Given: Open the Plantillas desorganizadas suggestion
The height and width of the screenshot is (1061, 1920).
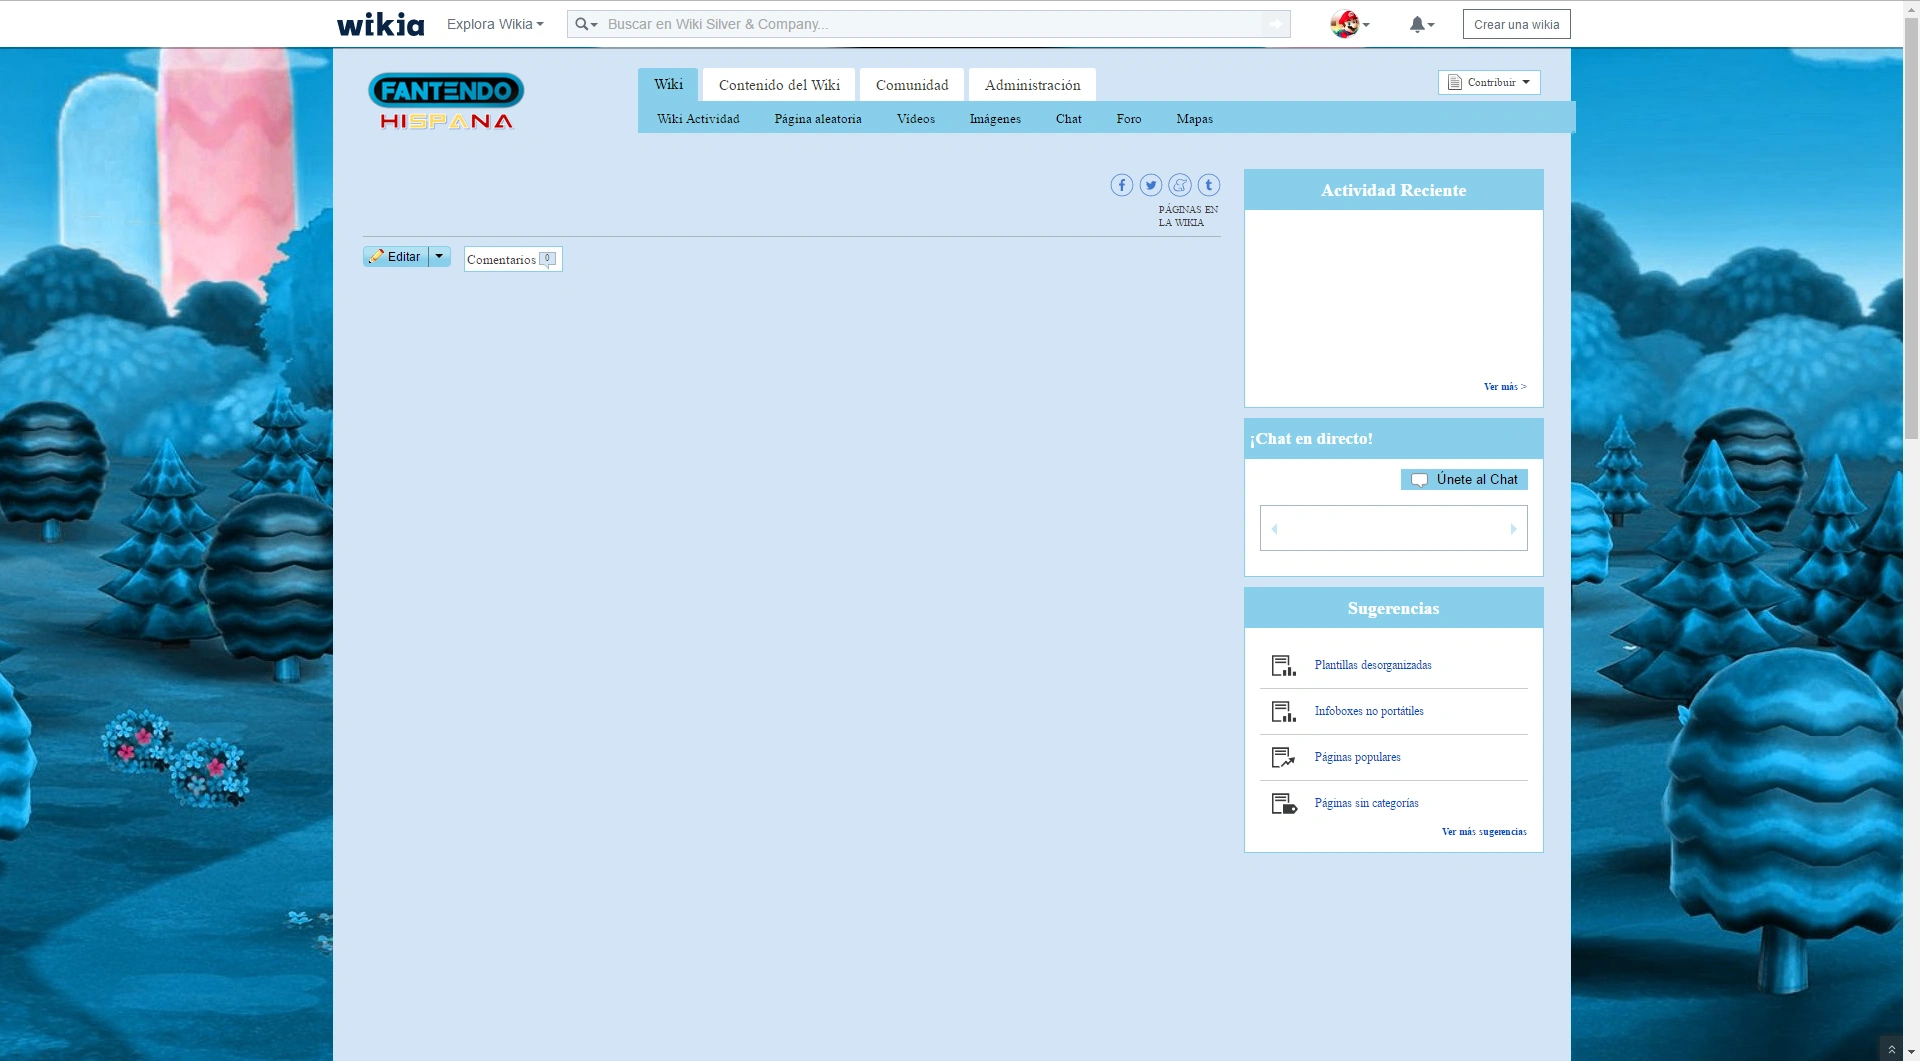Looking at the screenshot, I should pos(1372,665).
